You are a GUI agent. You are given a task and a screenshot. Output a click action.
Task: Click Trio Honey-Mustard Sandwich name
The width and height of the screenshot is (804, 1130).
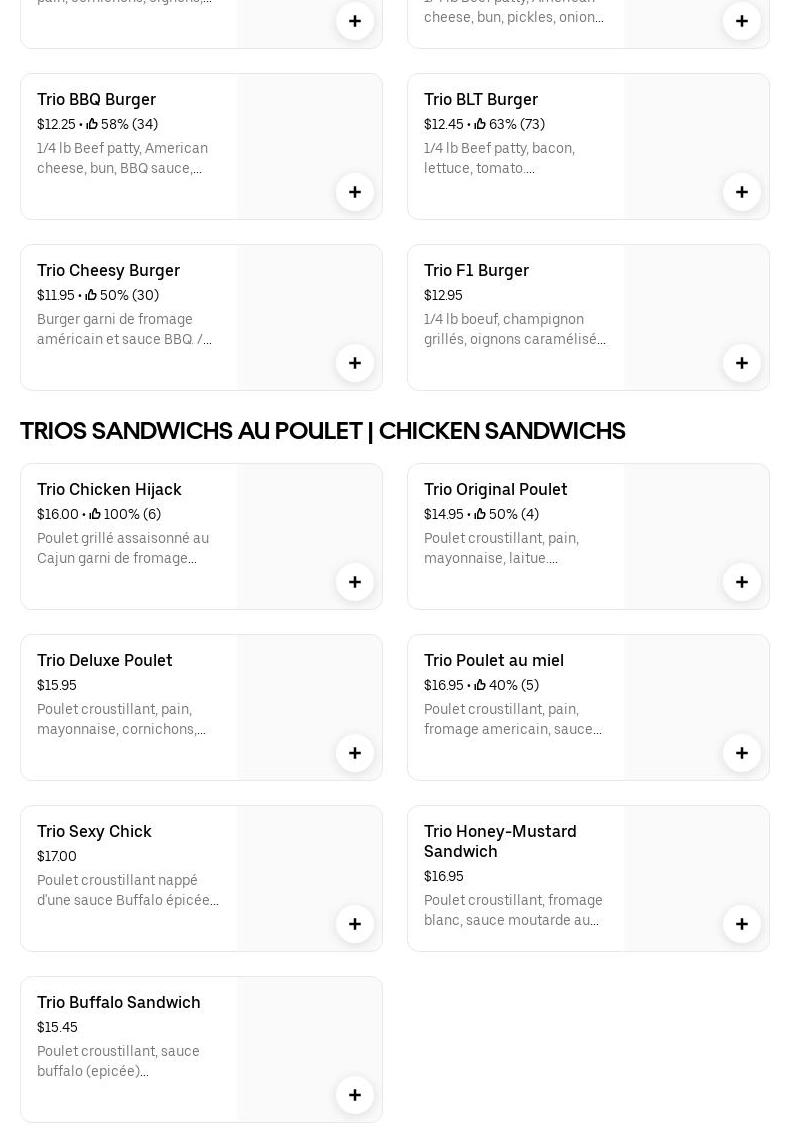500,841
